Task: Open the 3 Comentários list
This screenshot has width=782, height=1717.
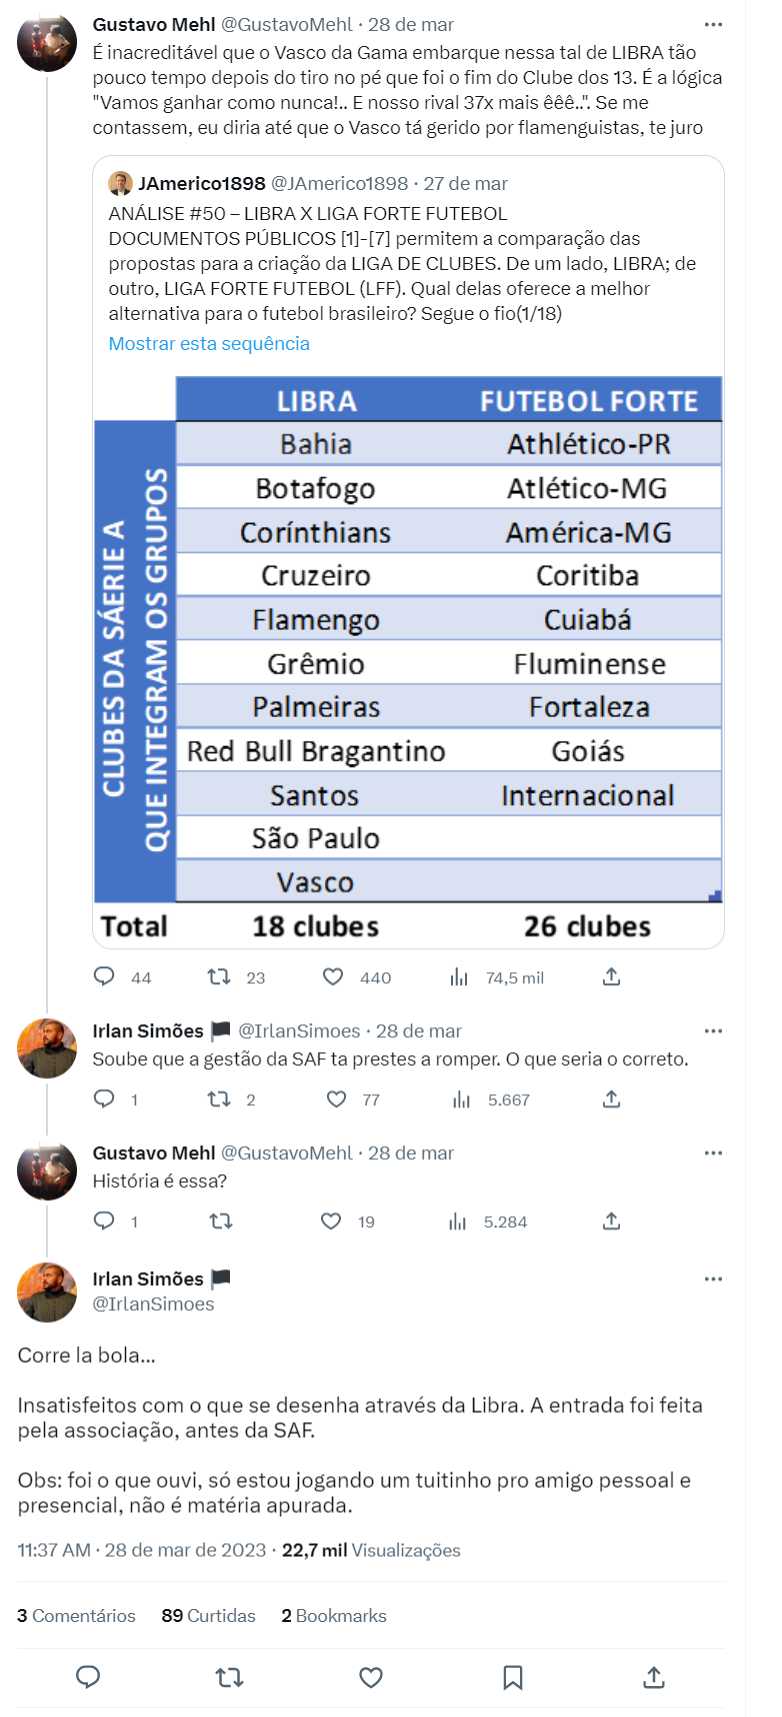Action: [76, 1616]
